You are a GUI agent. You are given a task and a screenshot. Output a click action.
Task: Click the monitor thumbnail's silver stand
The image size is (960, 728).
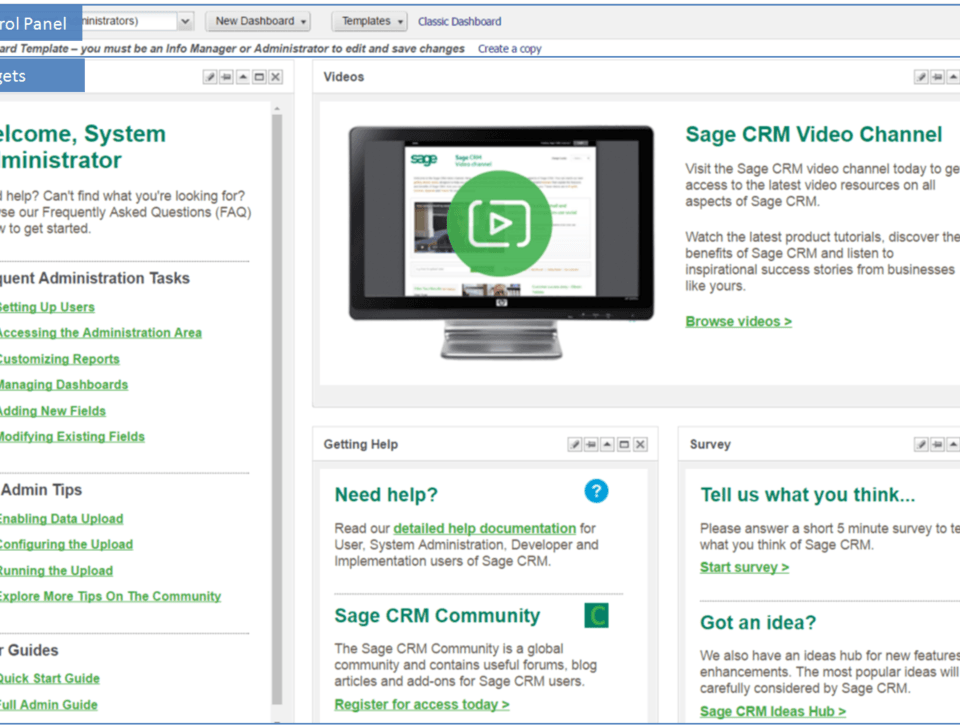pos(501,340)
